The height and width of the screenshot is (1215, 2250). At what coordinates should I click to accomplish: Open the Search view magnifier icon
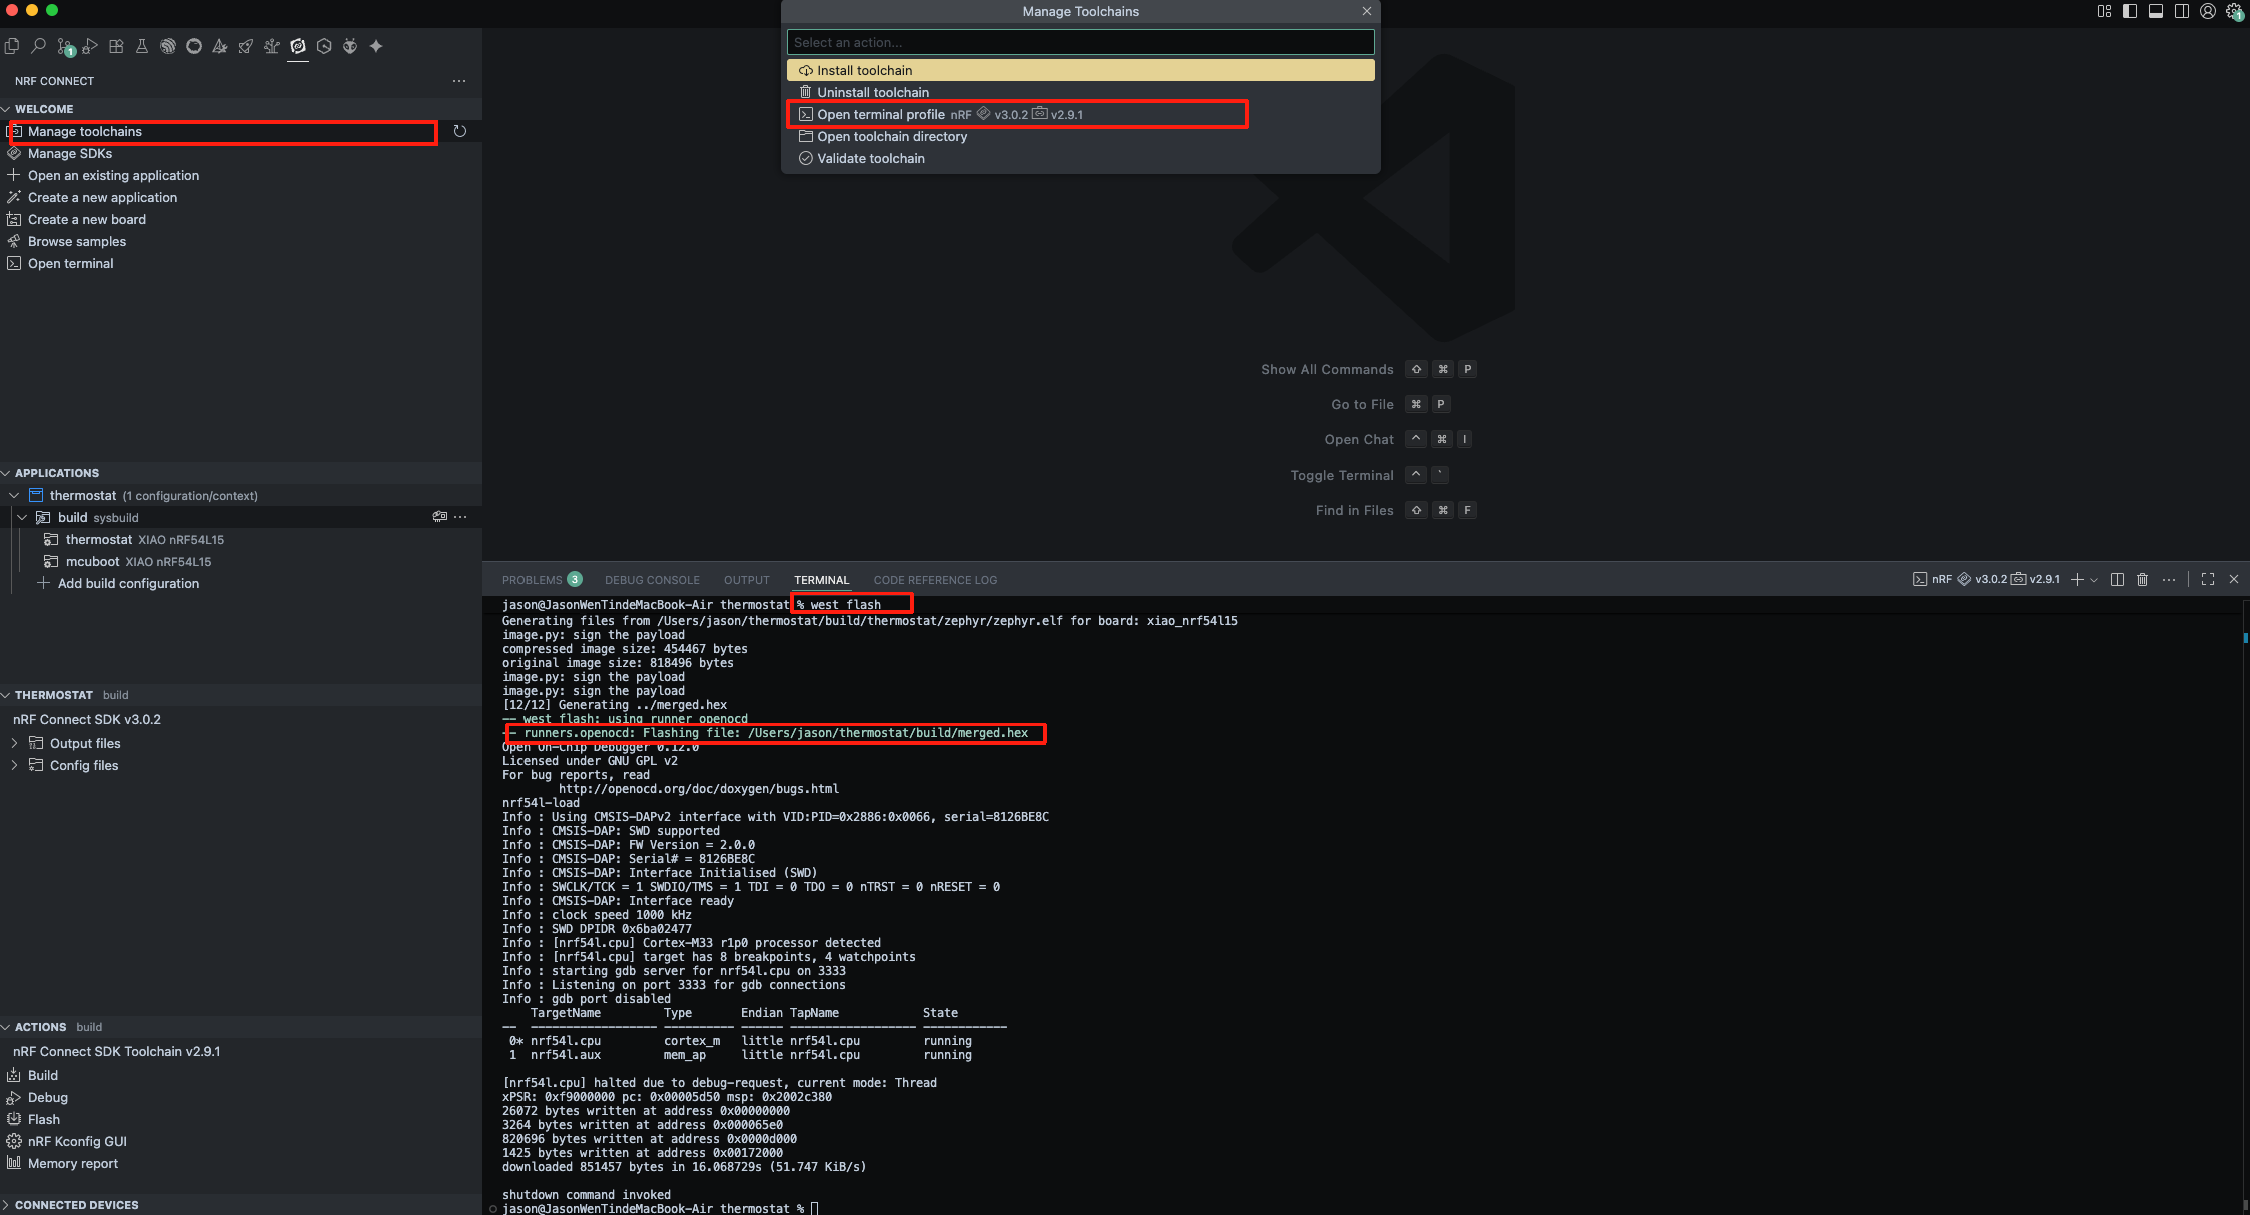[38, 46]
